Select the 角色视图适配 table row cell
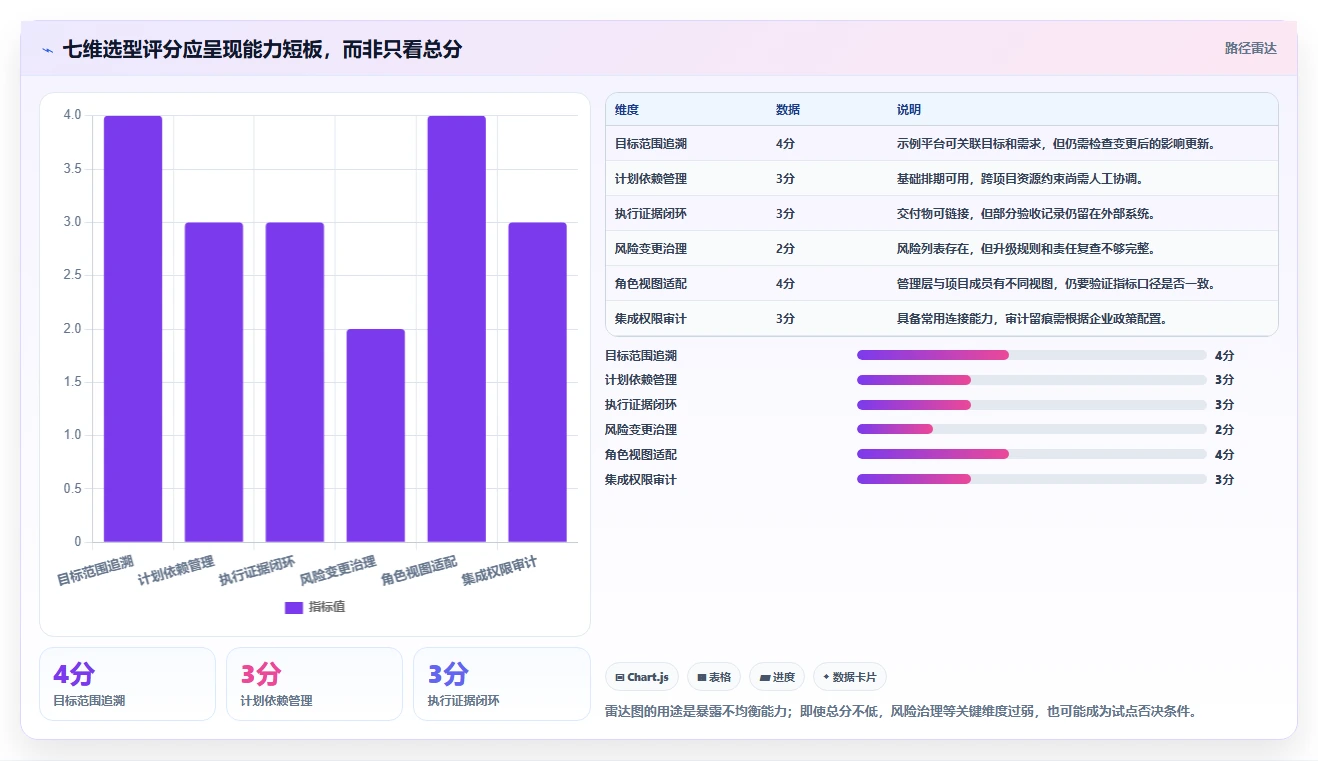The image size is (1318, 761). point(651,284)
